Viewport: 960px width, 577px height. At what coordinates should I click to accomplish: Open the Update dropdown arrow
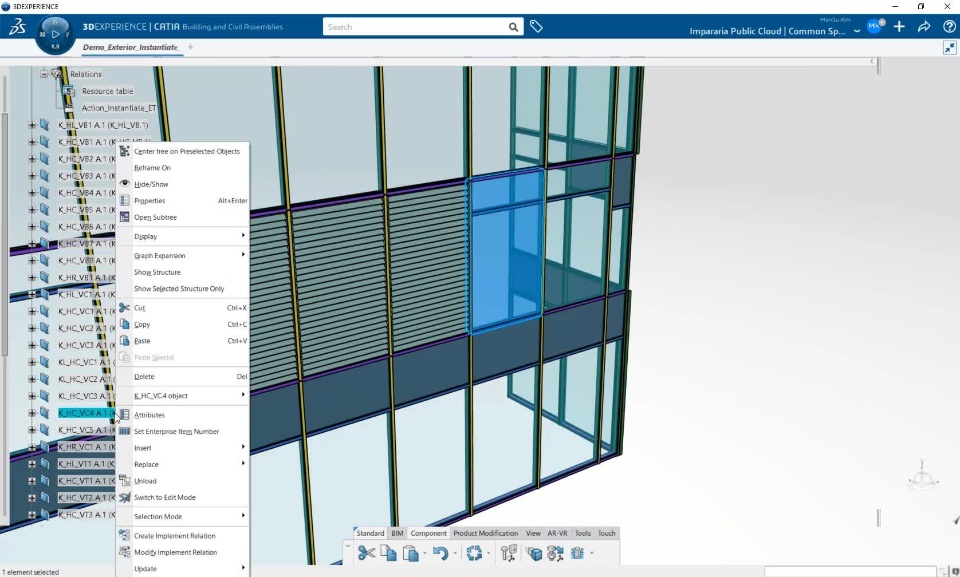[488, 554]
